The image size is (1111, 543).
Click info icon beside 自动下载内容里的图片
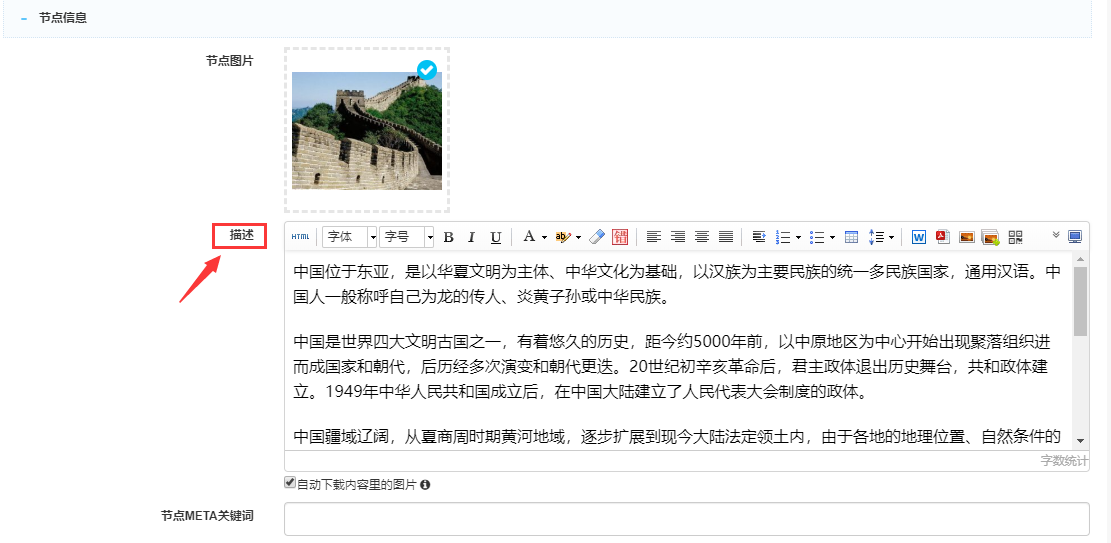pyautogui.click(x=425, y=485)
